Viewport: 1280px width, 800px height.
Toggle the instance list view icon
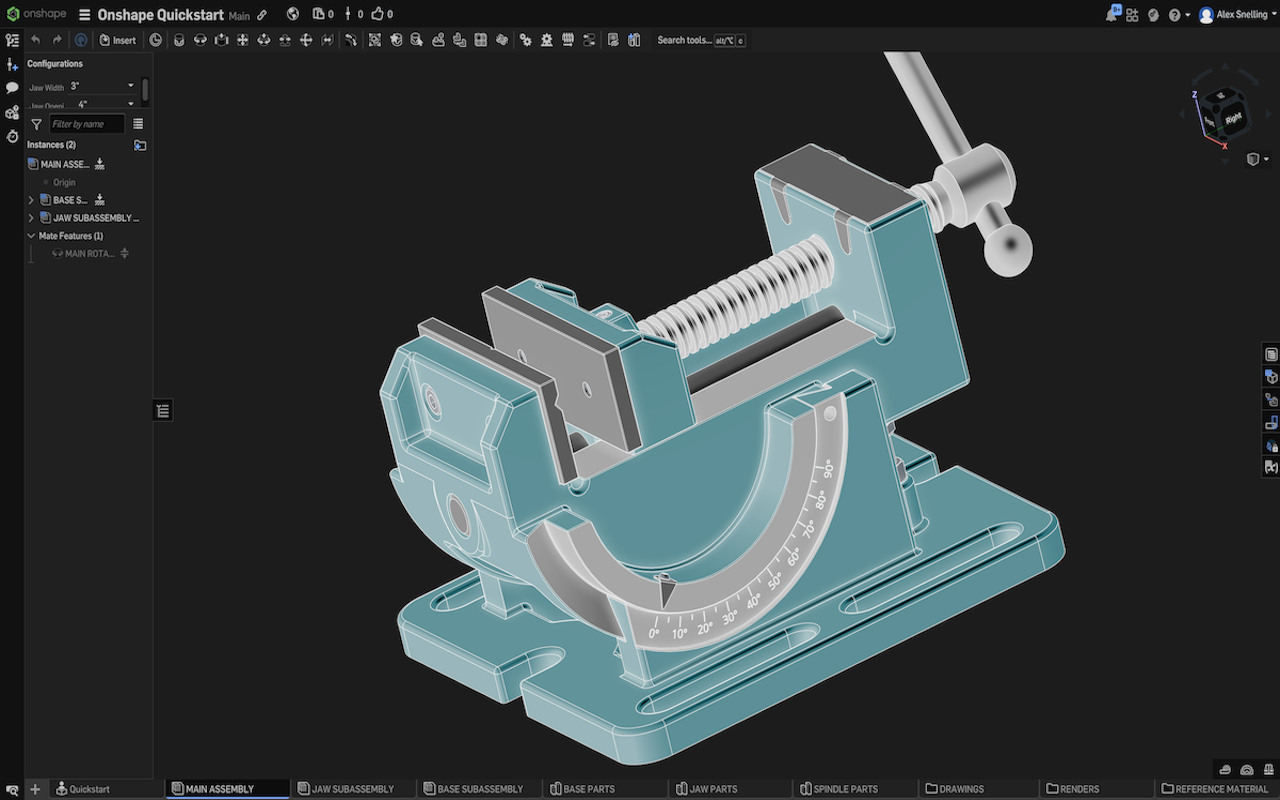138,124
